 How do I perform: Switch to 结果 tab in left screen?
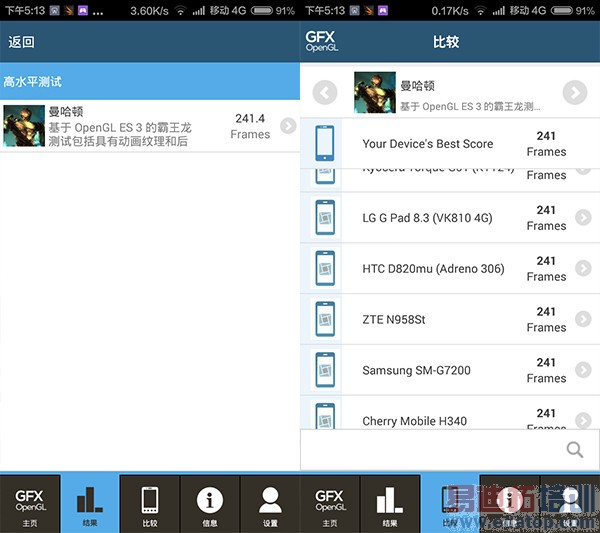coord(90,504)
